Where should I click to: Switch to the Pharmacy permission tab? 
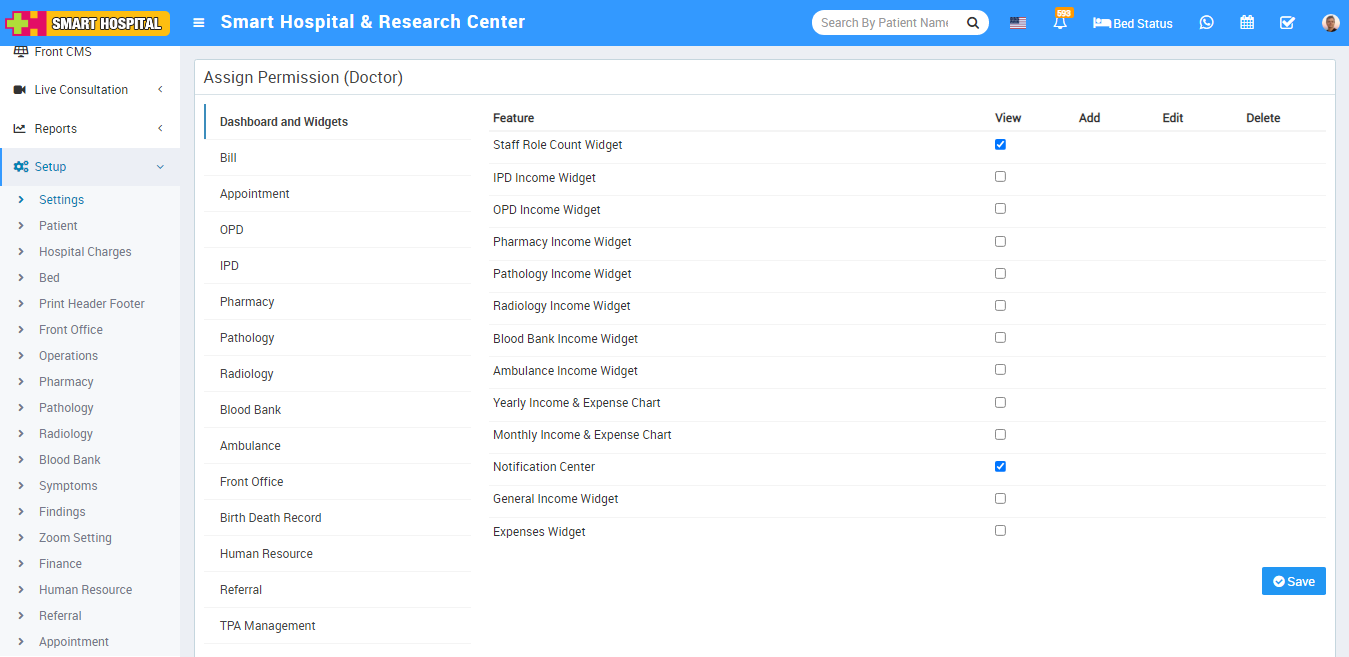247,302
